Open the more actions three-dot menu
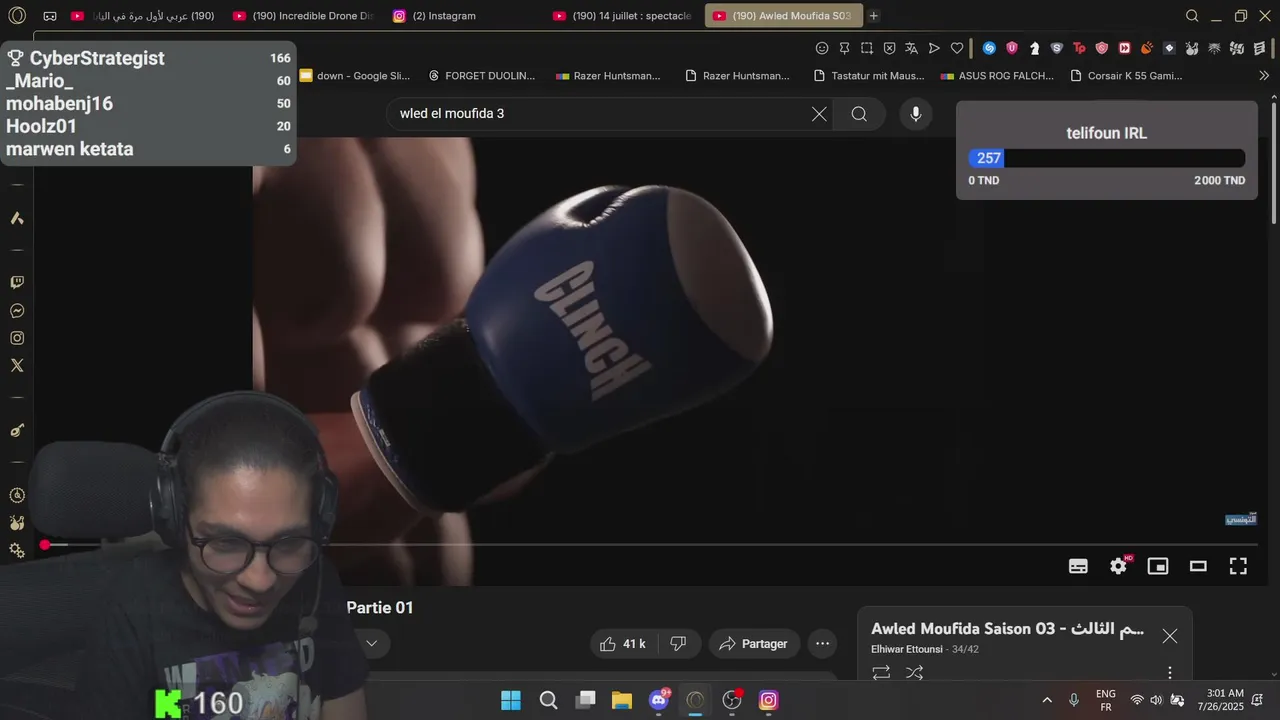1280x720 pixels. [x=822, y=644]
